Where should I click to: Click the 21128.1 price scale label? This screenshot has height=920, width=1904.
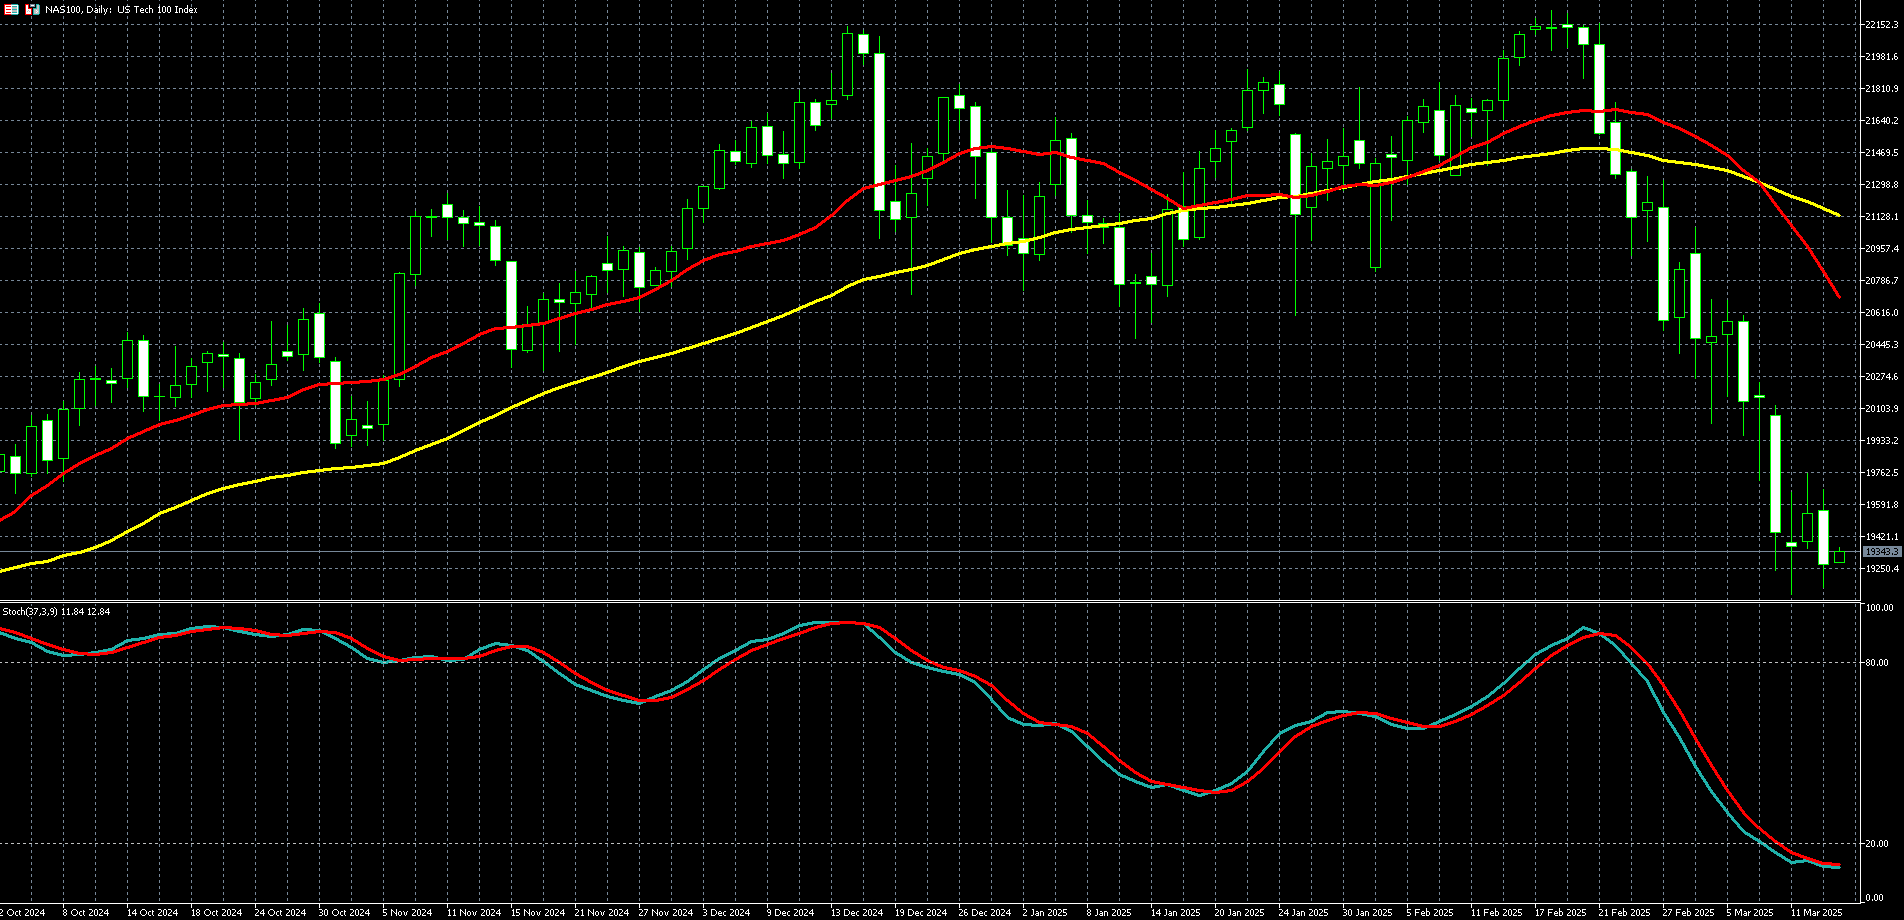1881,216
